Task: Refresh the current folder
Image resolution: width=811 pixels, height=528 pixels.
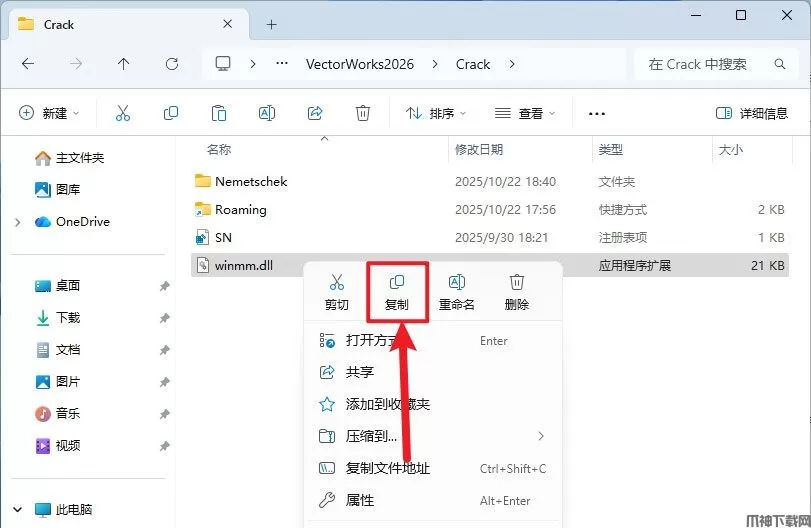Action: click(x=172, y=64)
